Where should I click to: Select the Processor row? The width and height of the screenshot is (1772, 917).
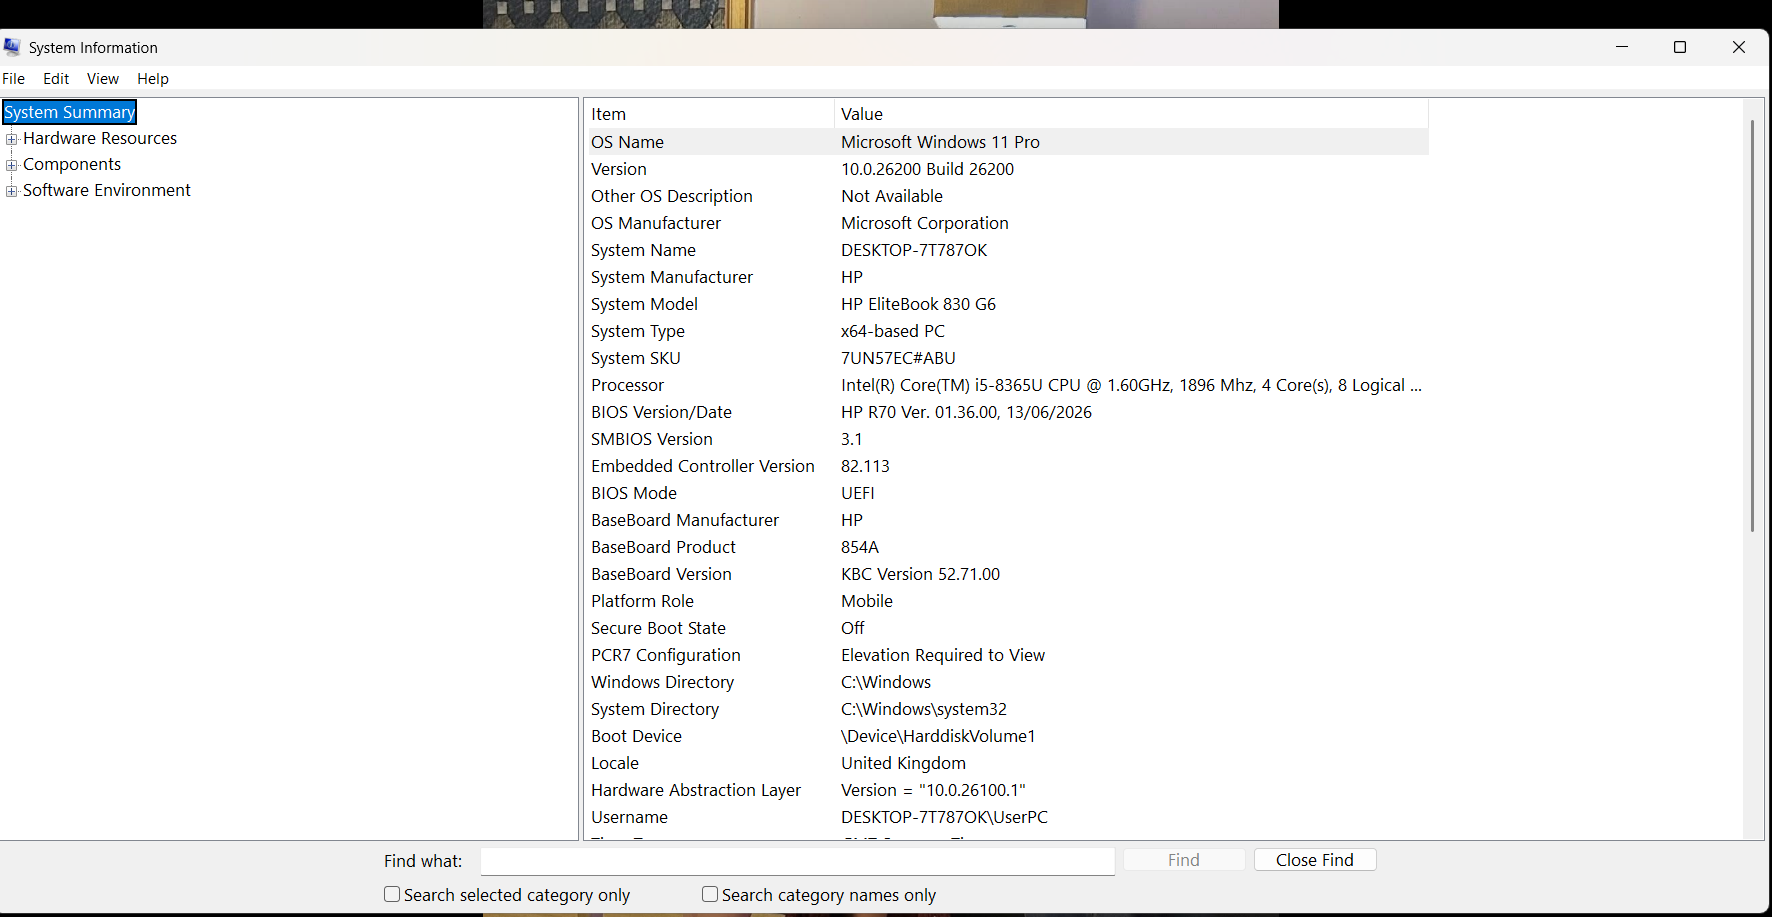pyautogui.click(x=1007, y=385)
